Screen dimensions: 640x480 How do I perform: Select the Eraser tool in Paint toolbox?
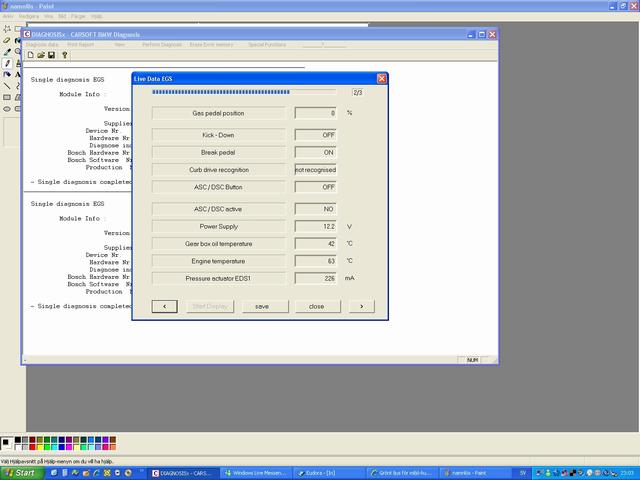[7, 40]
